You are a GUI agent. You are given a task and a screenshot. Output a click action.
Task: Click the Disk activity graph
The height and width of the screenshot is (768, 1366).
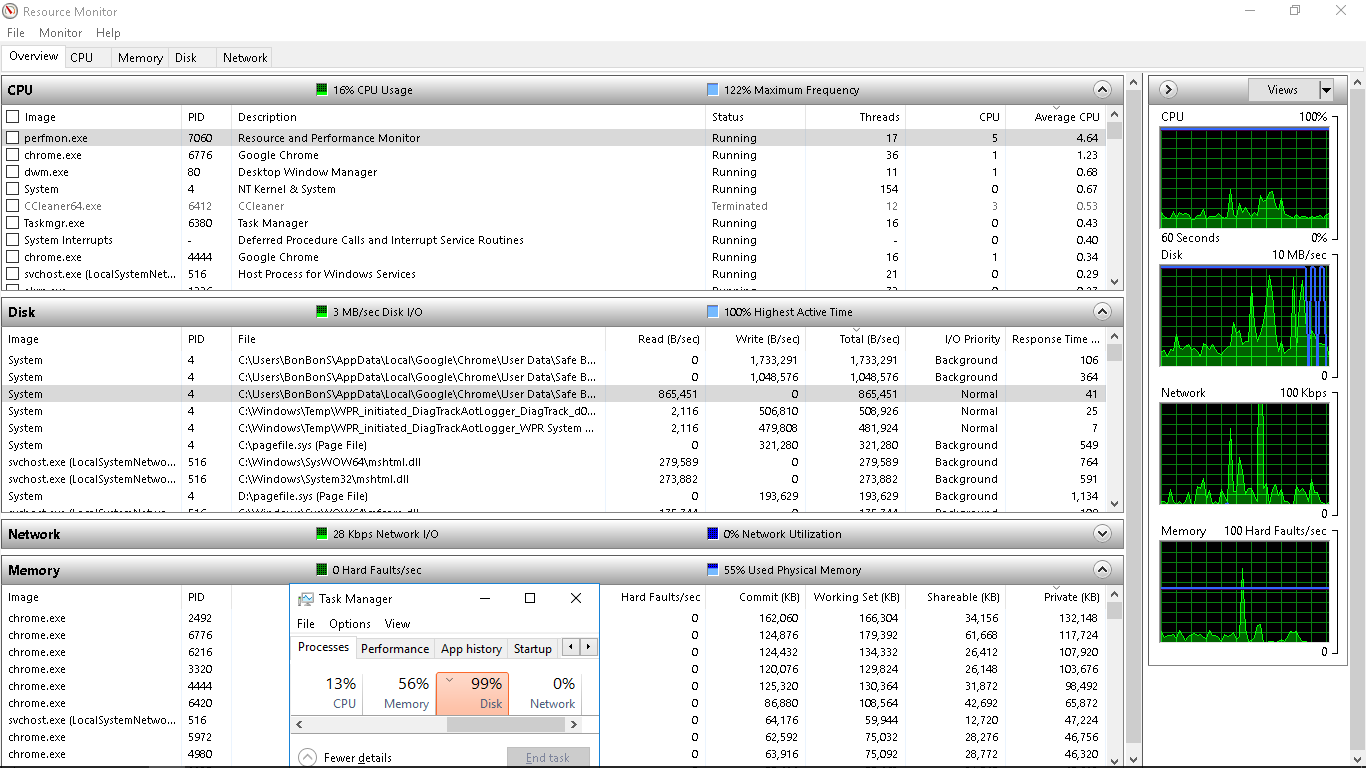click(1245, 315)
